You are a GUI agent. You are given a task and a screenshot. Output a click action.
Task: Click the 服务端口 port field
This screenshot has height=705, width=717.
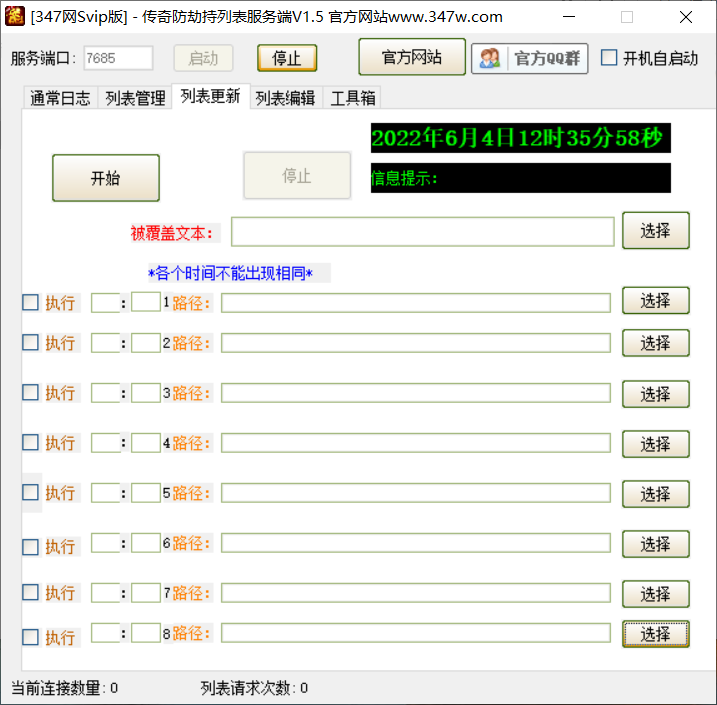[118, 58]
